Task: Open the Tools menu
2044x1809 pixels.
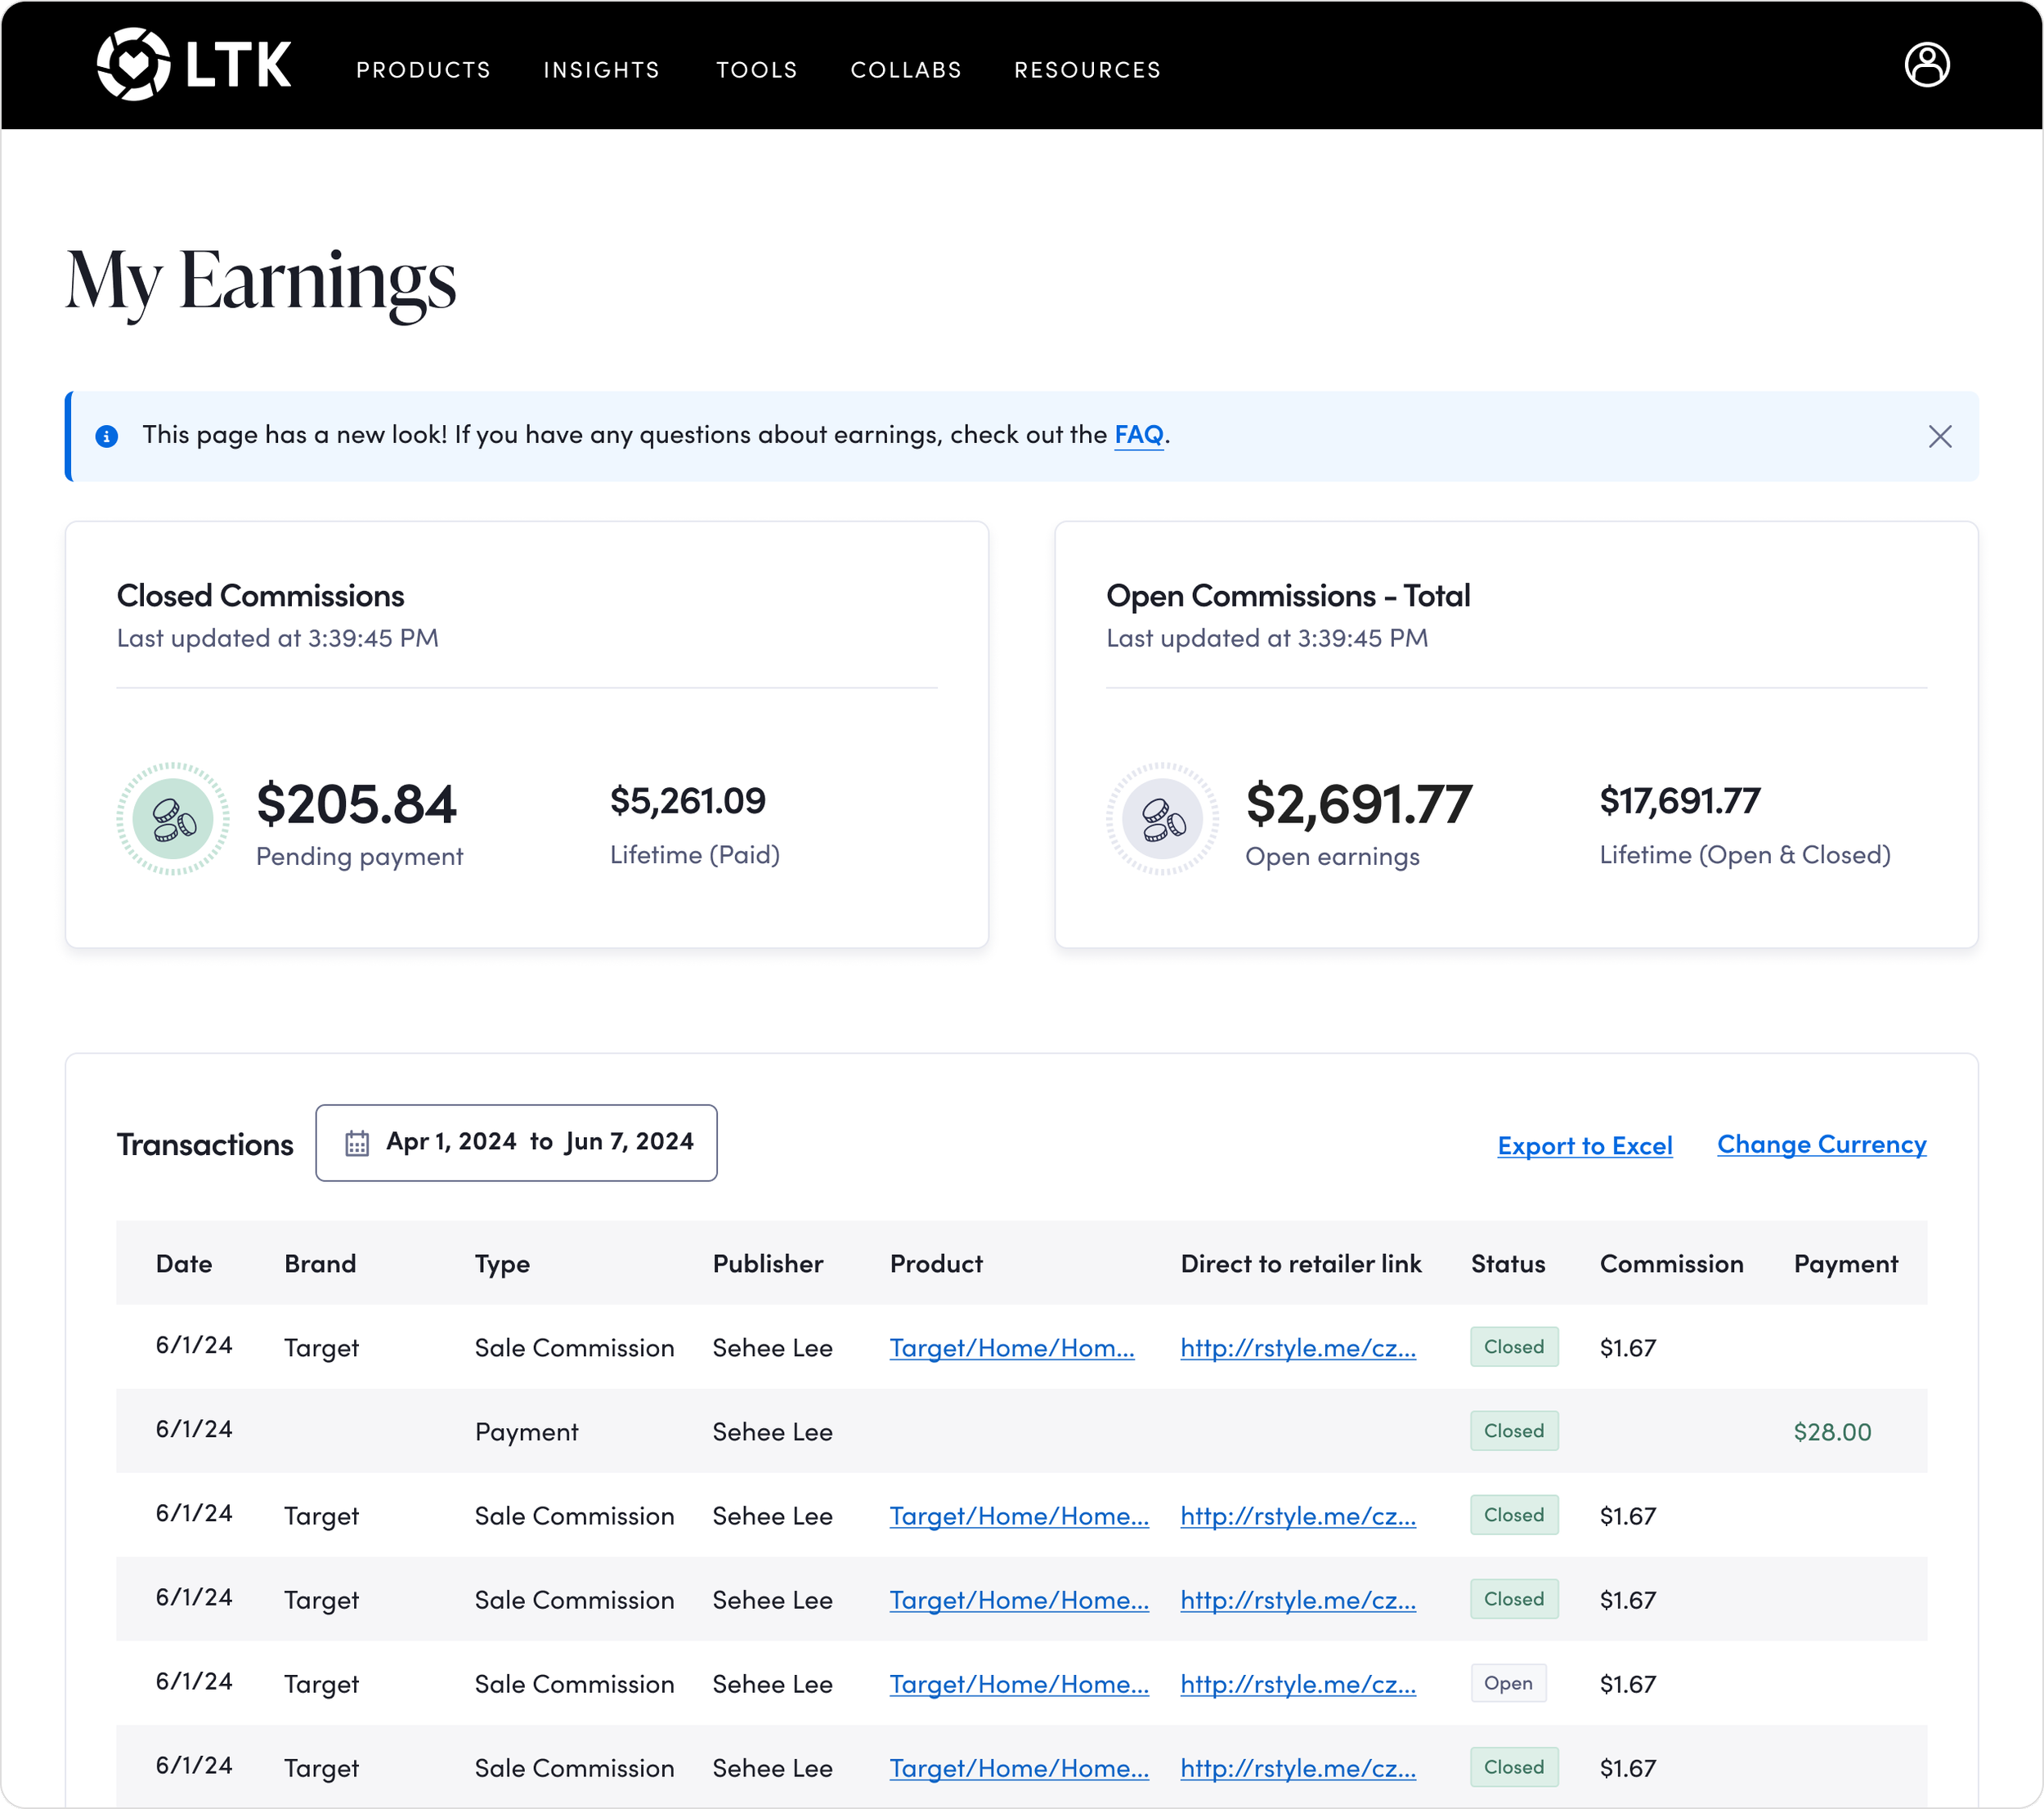Action: (x=757, y=70)
